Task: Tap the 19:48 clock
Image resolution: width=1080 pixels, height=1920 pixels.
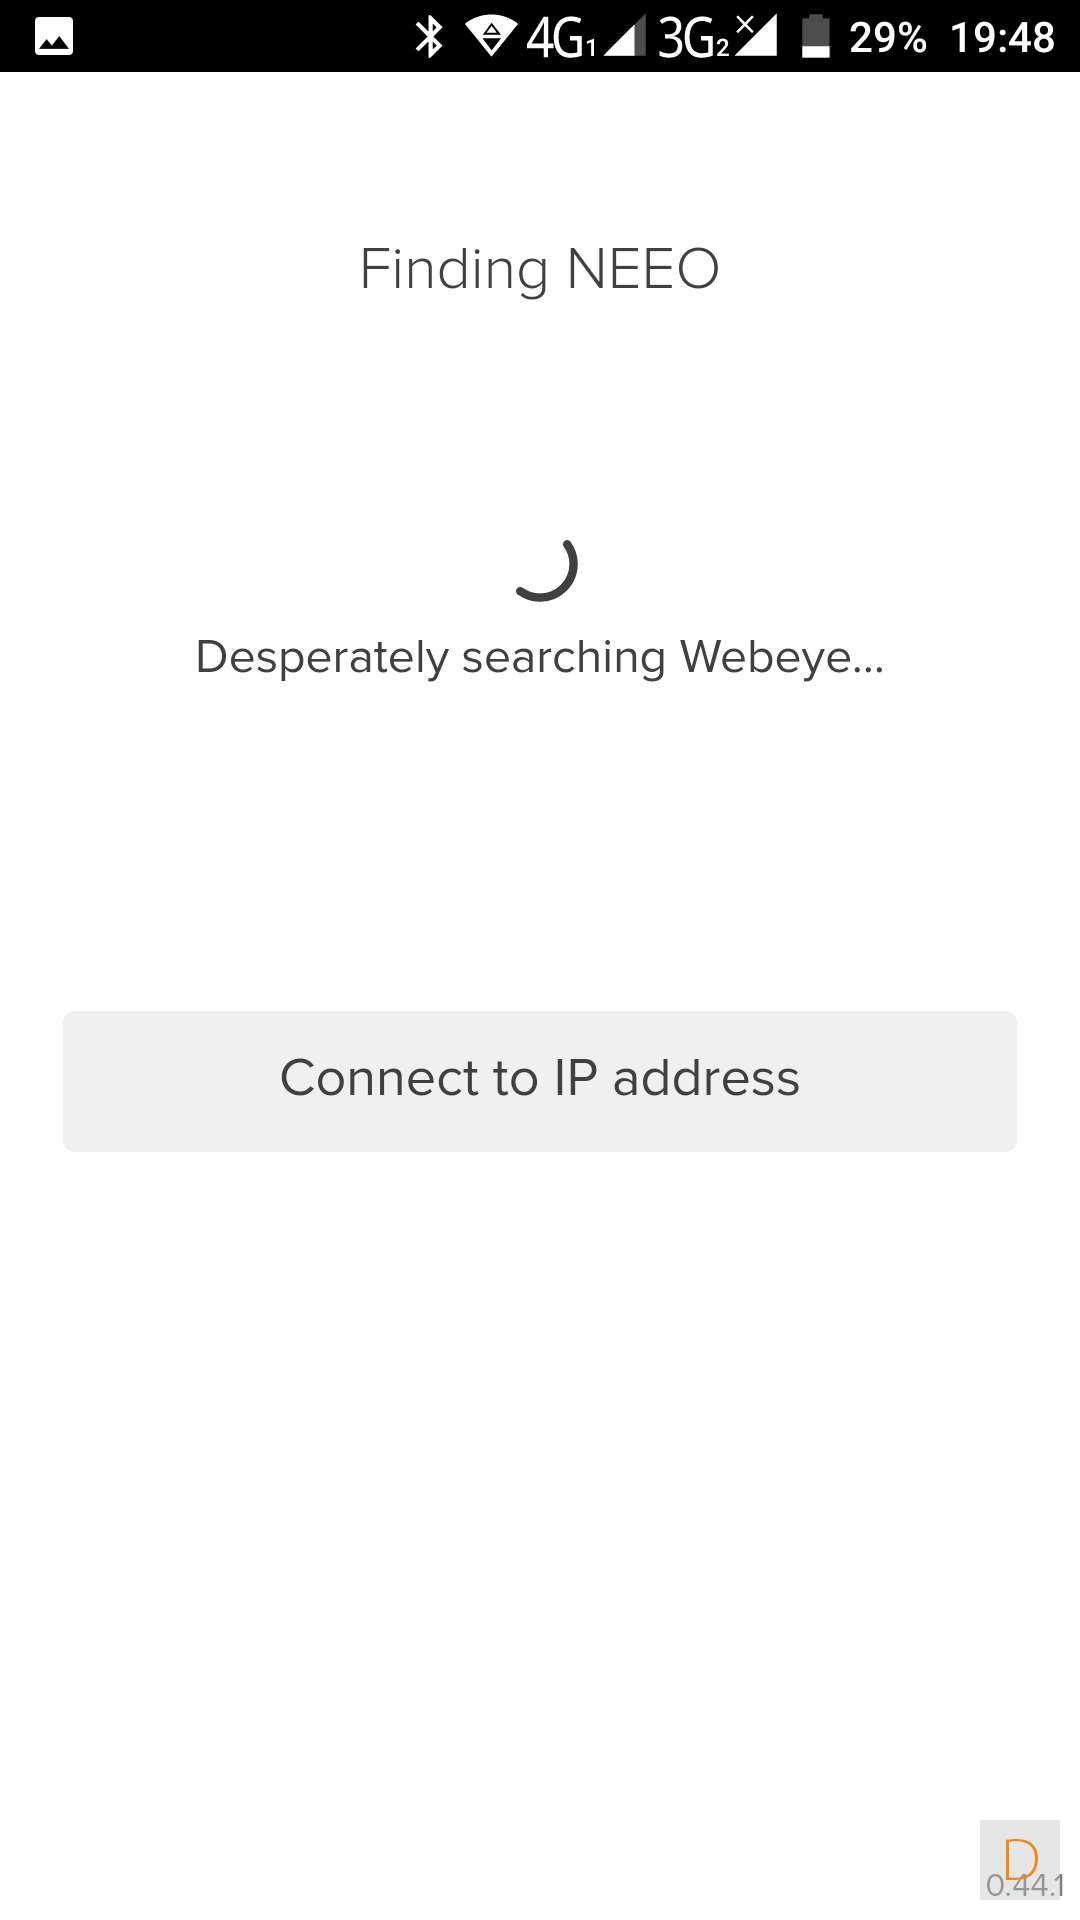Action: [1002, 38]
